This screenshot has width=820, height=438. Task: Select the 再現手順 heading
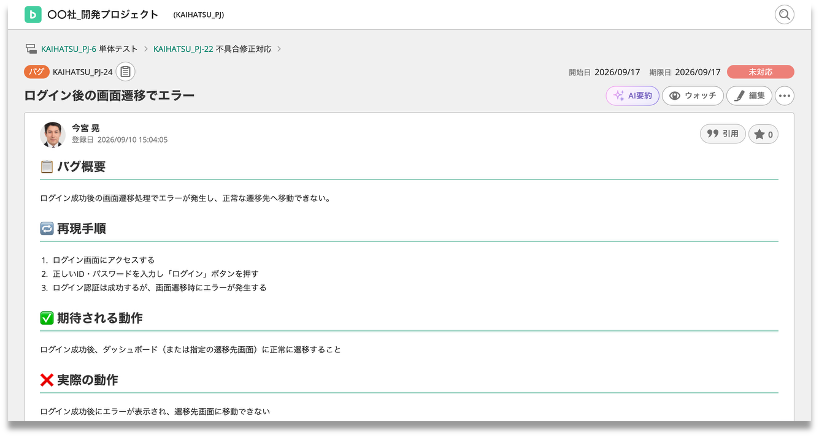[x=81, y=229]
